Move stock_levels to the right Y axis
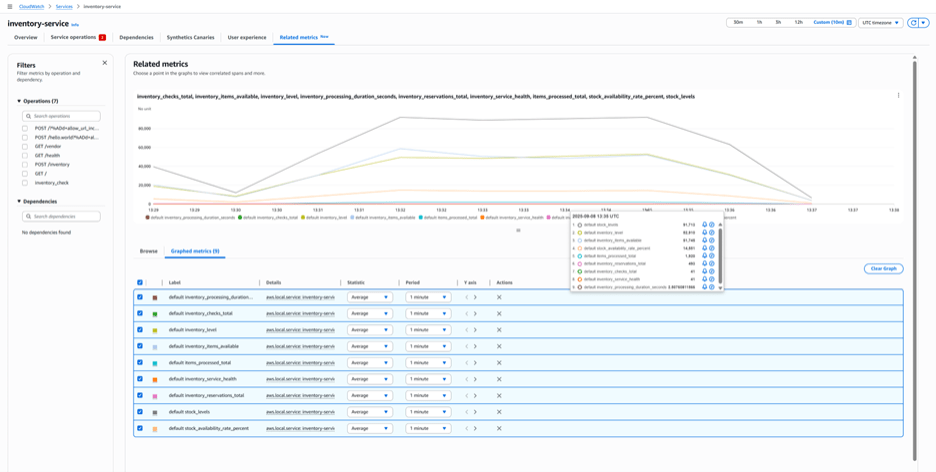 475,412
